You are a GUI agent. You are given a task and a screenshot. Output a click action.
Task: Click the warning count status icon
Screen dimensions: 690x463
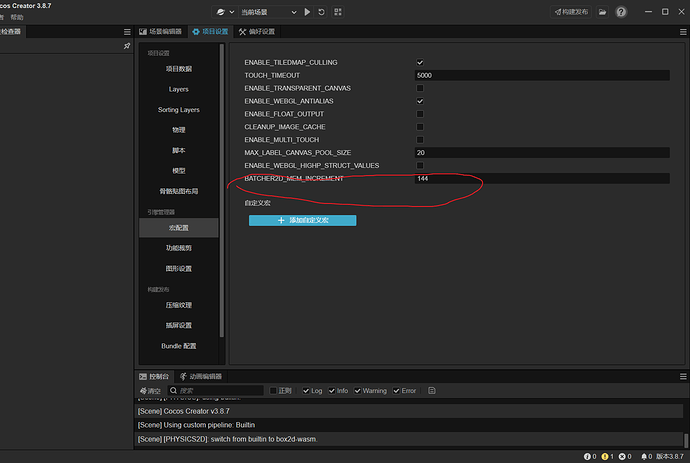(605, 456)
